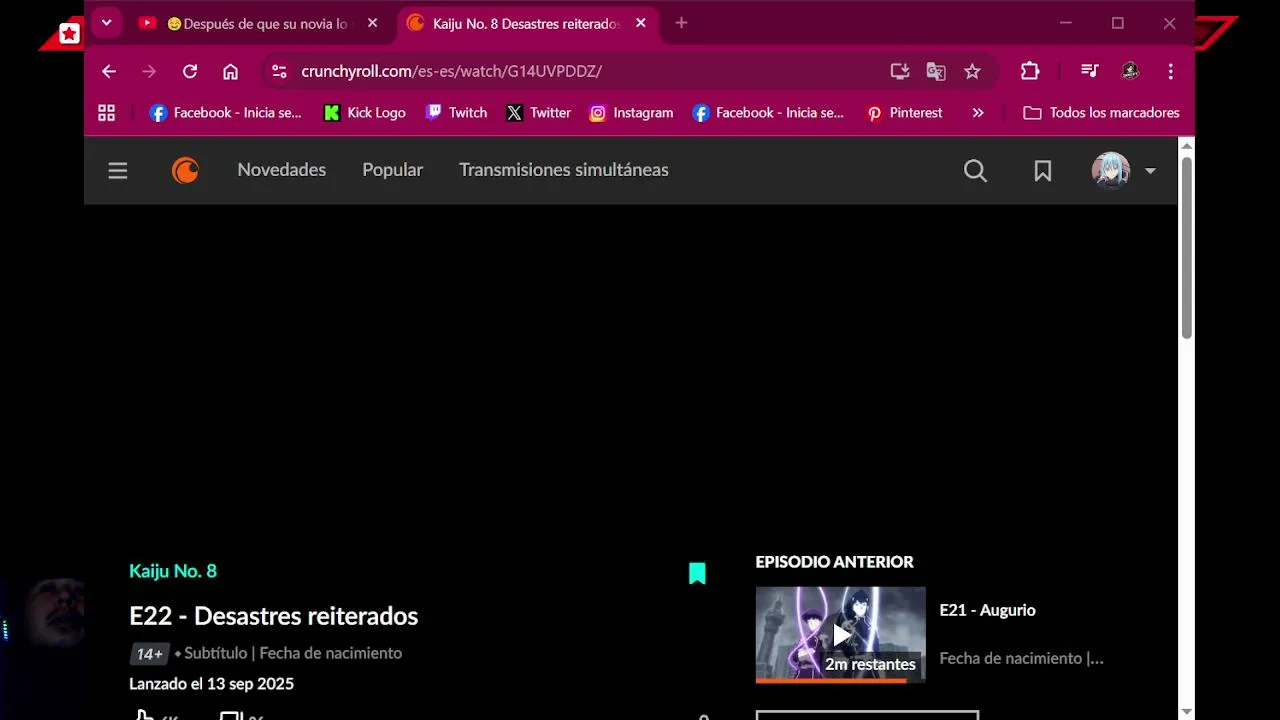Close the YouTube 'Después de que su novia' tab
This screenshot has height=720, width=1280.
click(x=372, y=23)
